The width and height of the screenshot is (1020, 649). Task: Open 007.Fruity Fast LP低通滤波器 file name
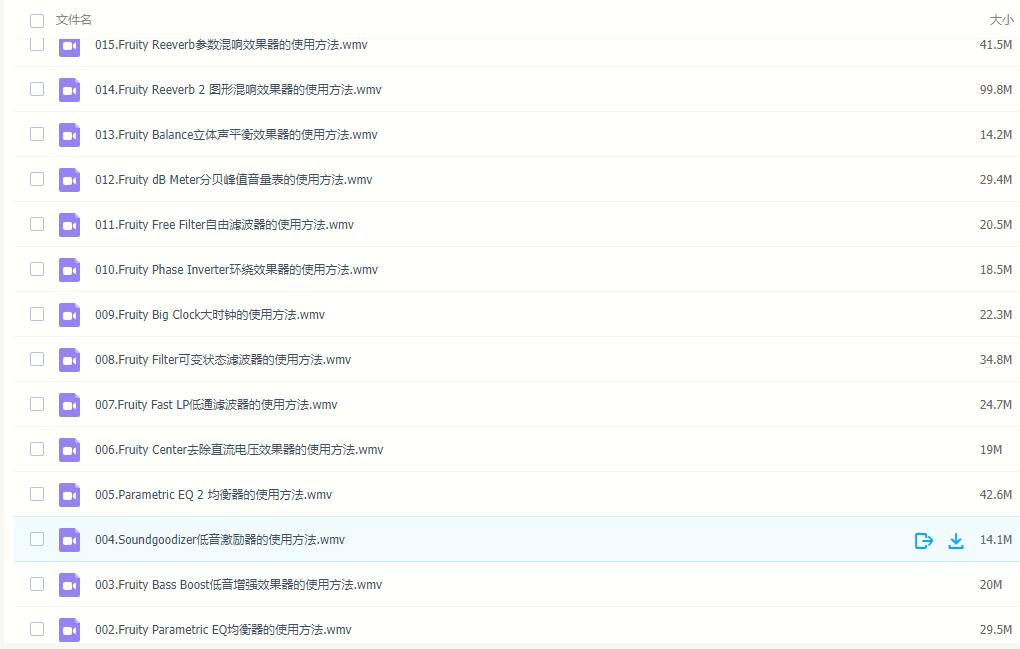pyautogui.click(x=216, y=404)
